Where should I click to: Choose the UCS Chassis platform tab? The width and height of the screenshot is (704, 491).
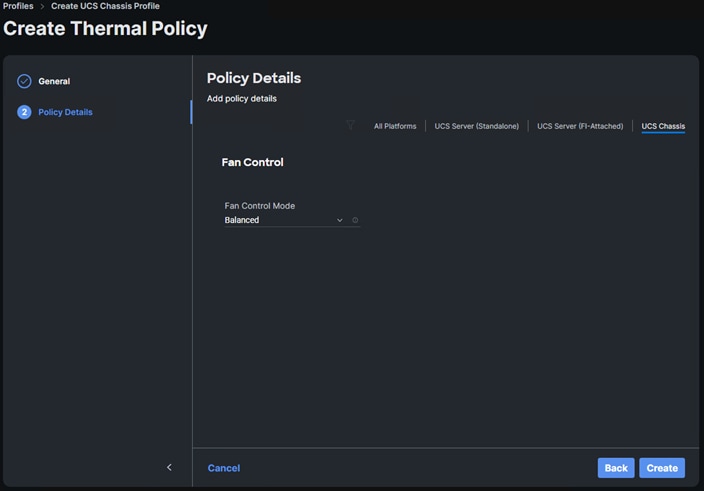(x=663, y=127)
